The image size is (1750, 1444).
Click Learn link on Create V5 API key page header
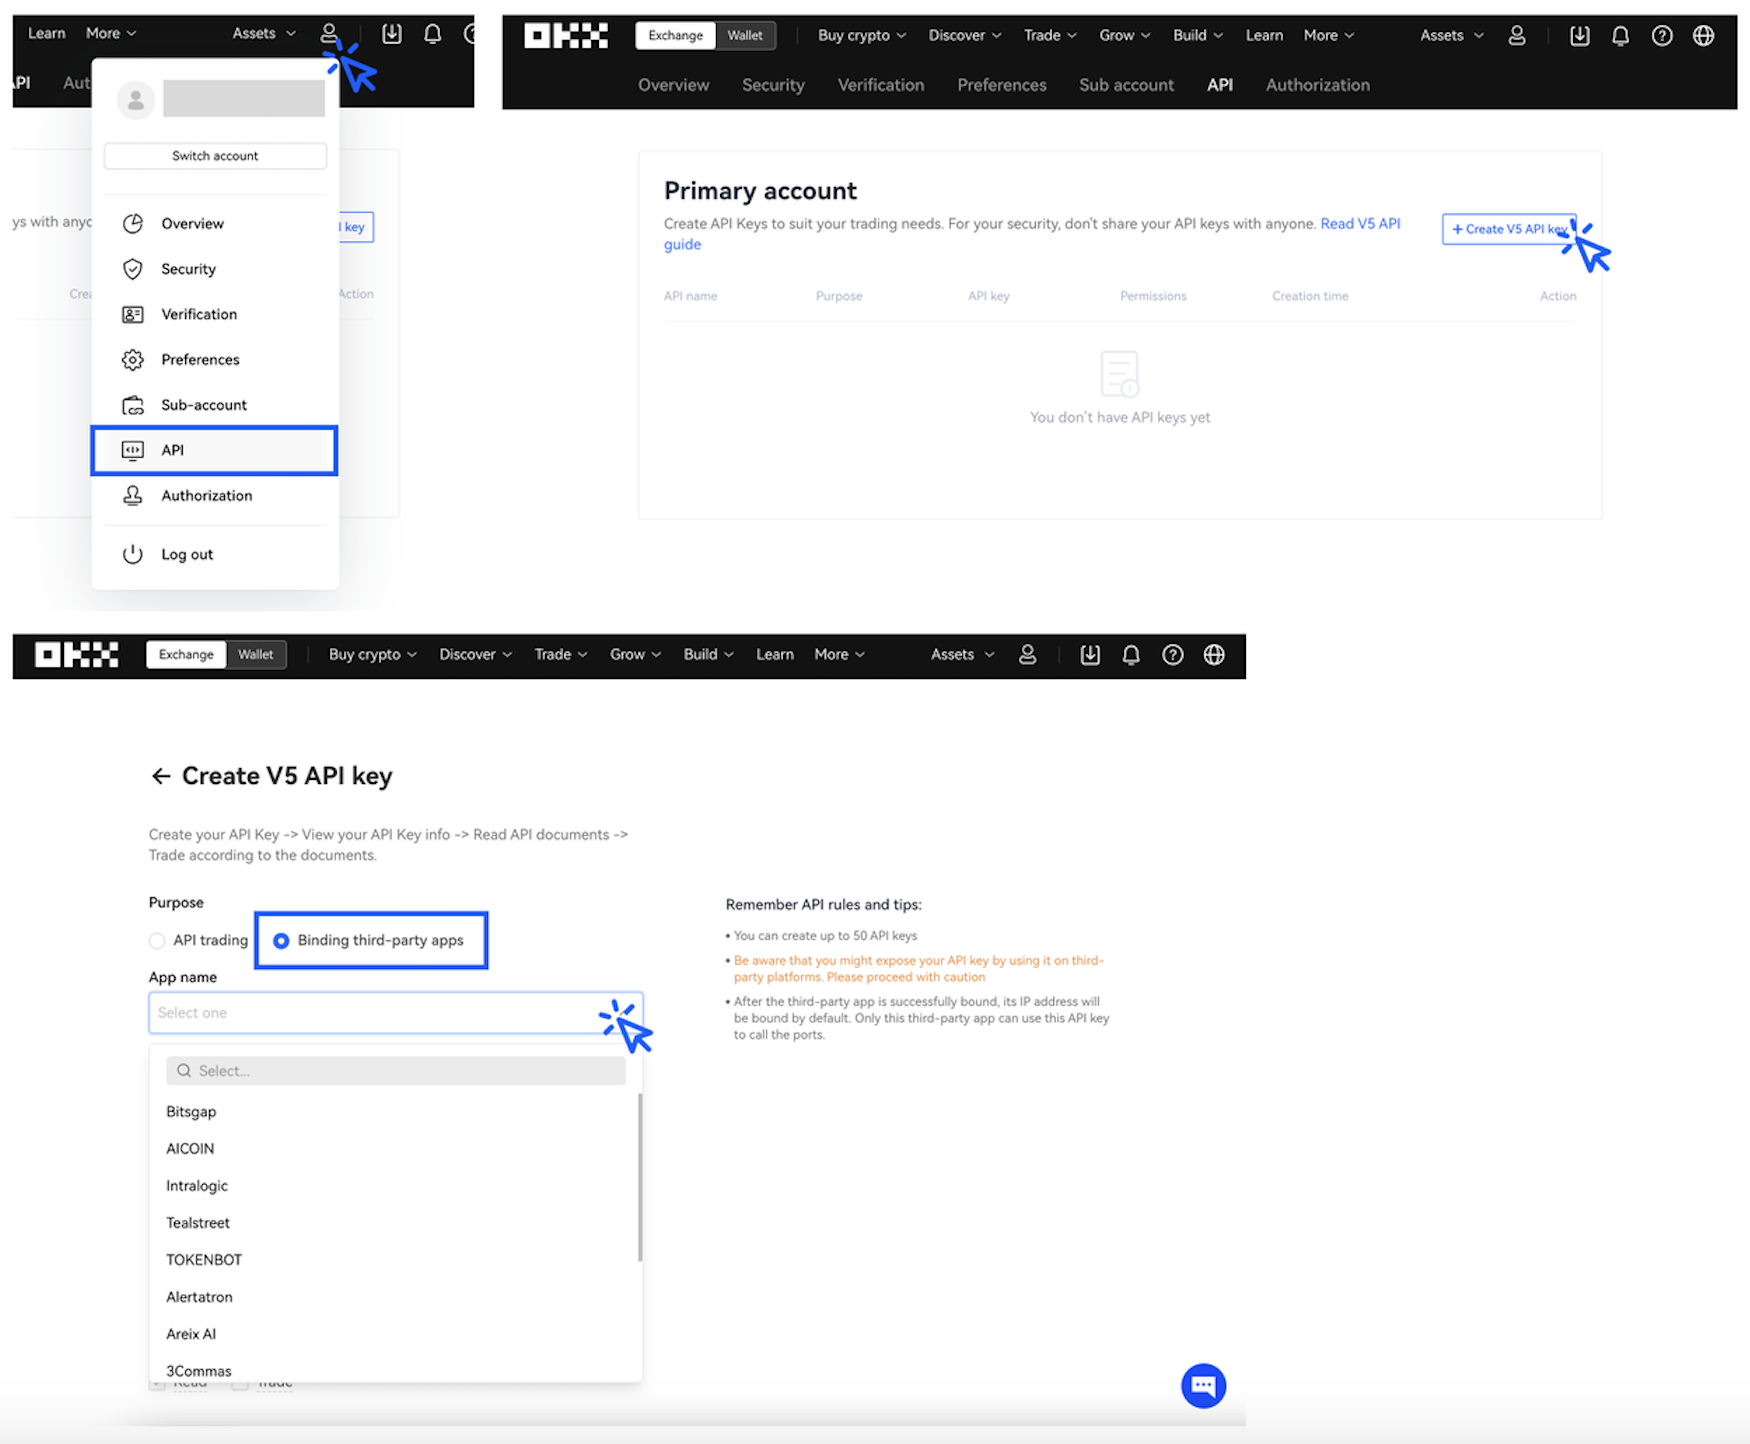pyautogui.click(x=775, y=655)
